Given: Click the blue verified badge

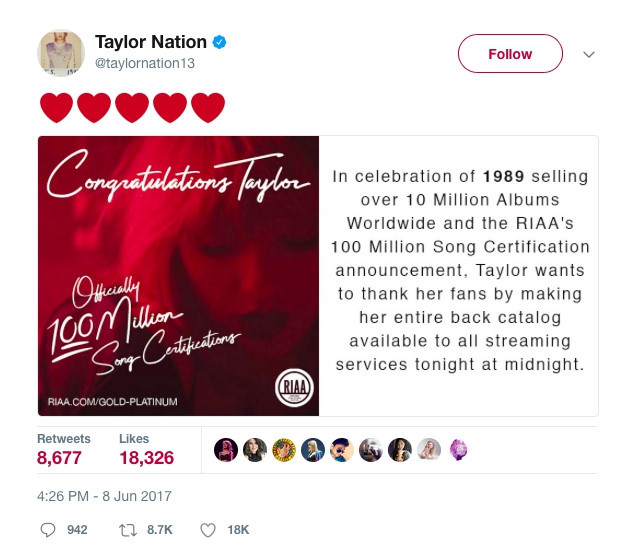Looking at the screenshot, I should click(x=220, y=43).
